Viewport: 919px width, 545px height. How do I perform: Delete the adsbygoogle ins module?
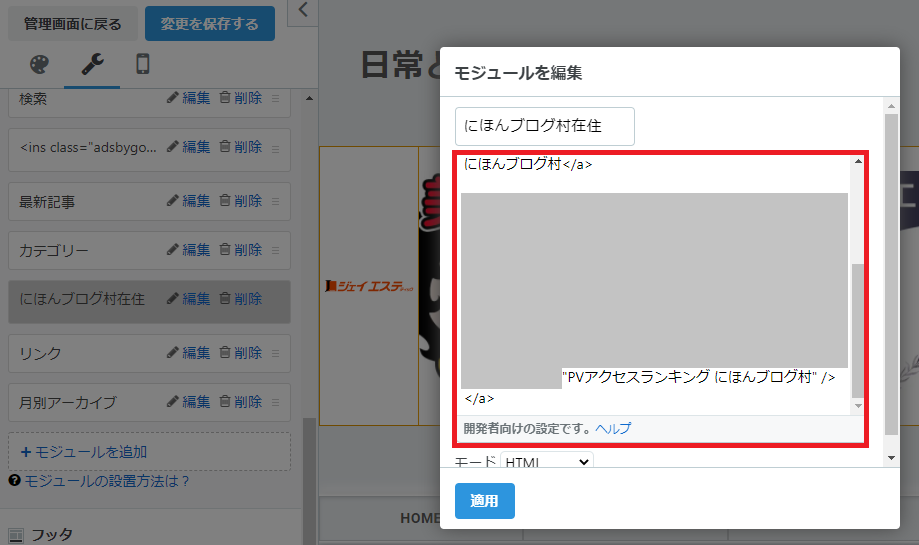click(x=241, y=147)
